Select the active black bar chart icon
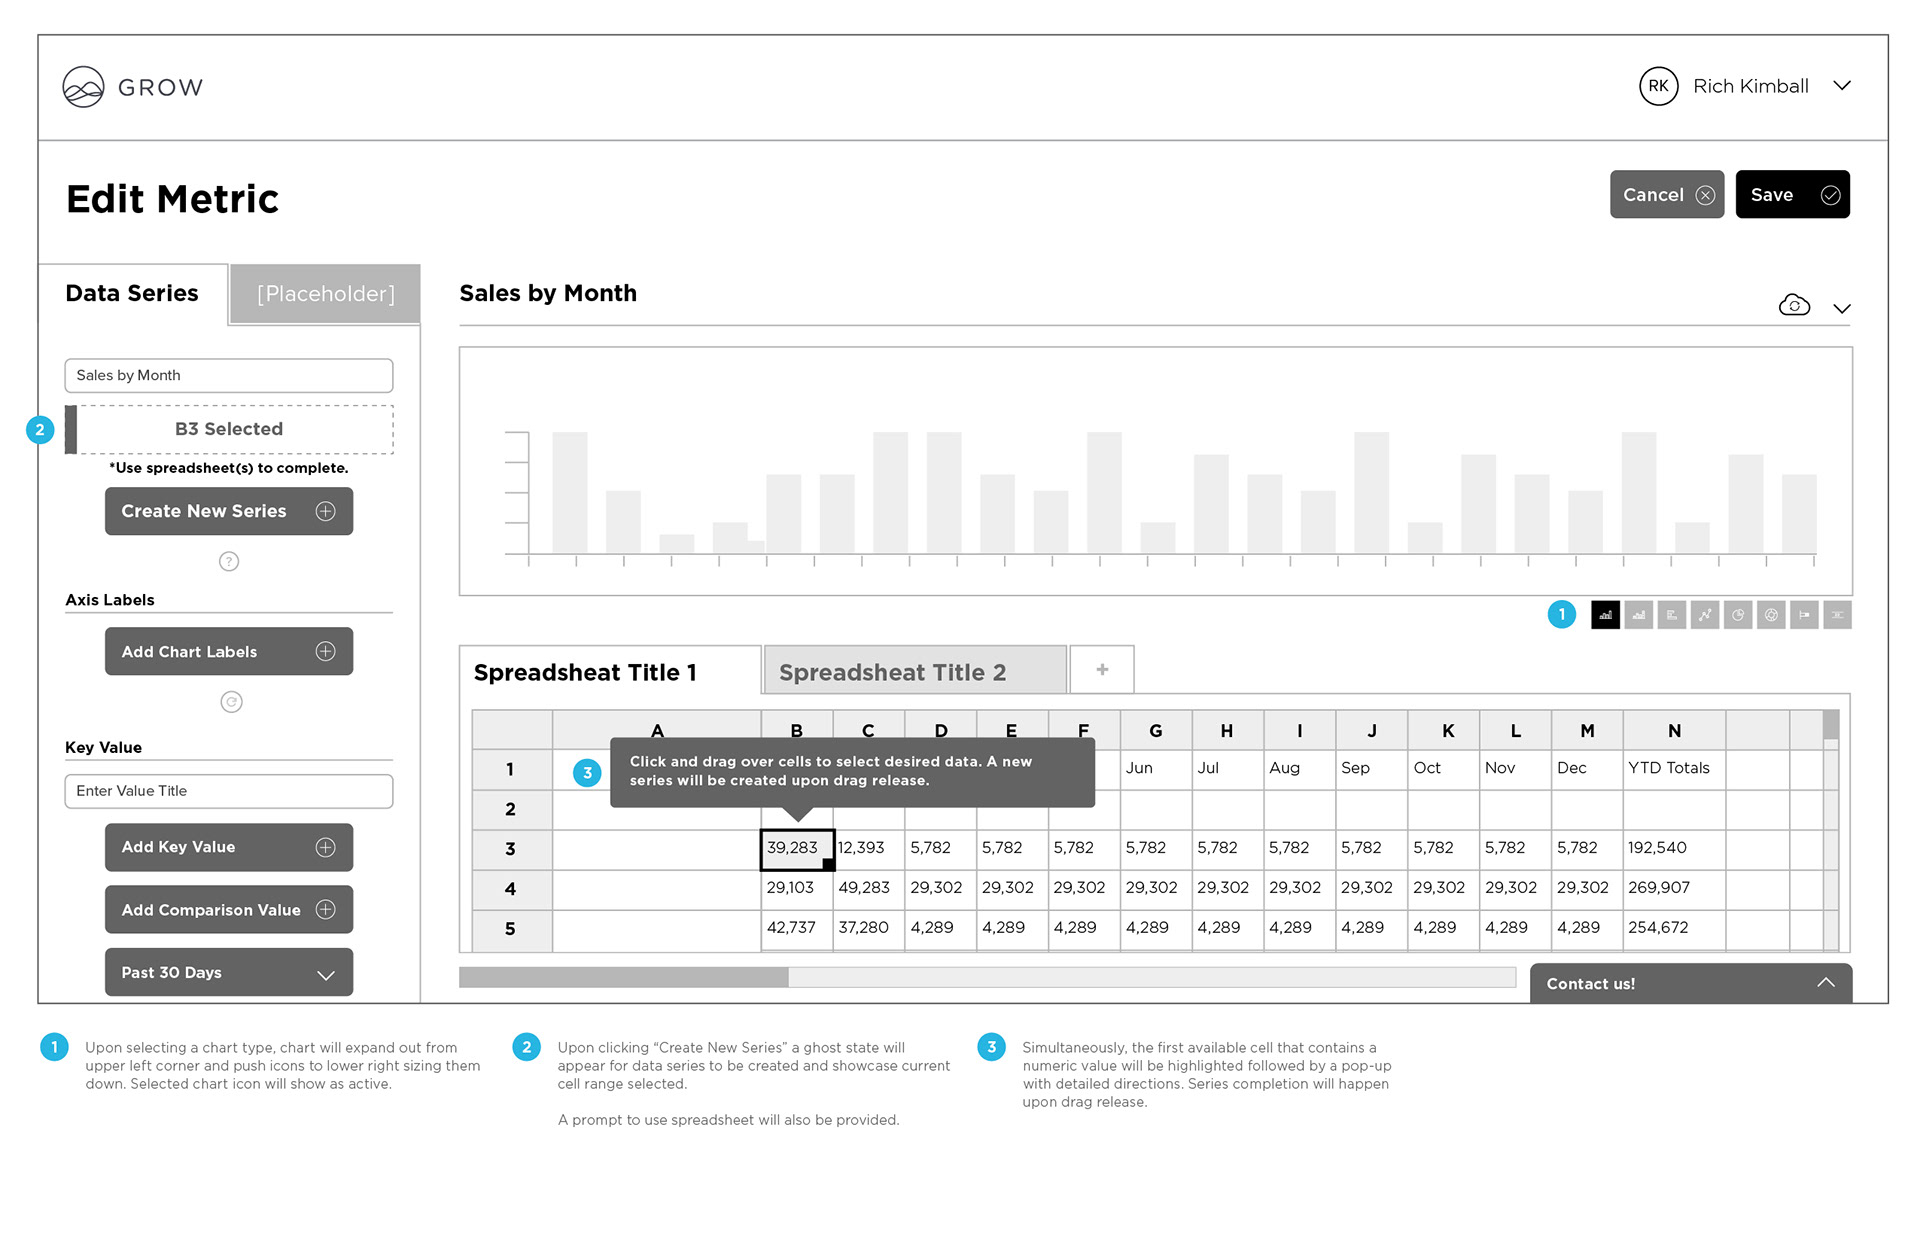1920x1243 pixels. (1605, 615)
